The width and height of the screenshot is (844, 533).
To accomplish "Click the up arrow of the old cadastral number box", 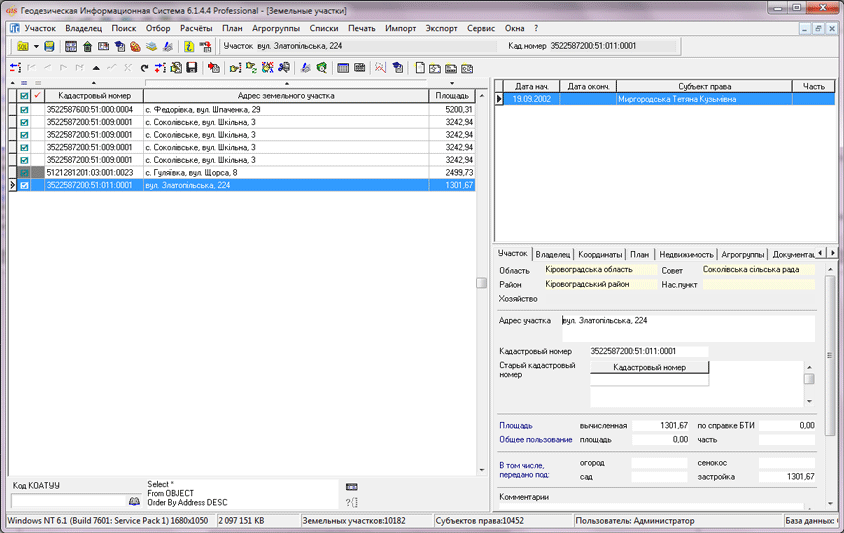I will pos(809,367).
